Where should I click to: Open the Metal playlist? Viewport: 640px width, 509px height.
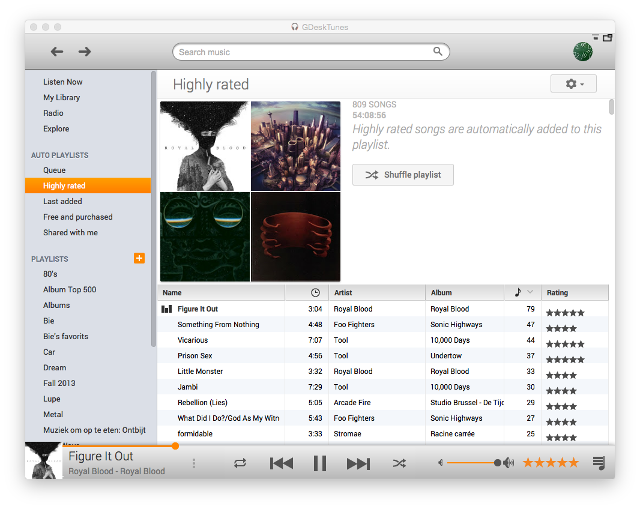[53, 414]
